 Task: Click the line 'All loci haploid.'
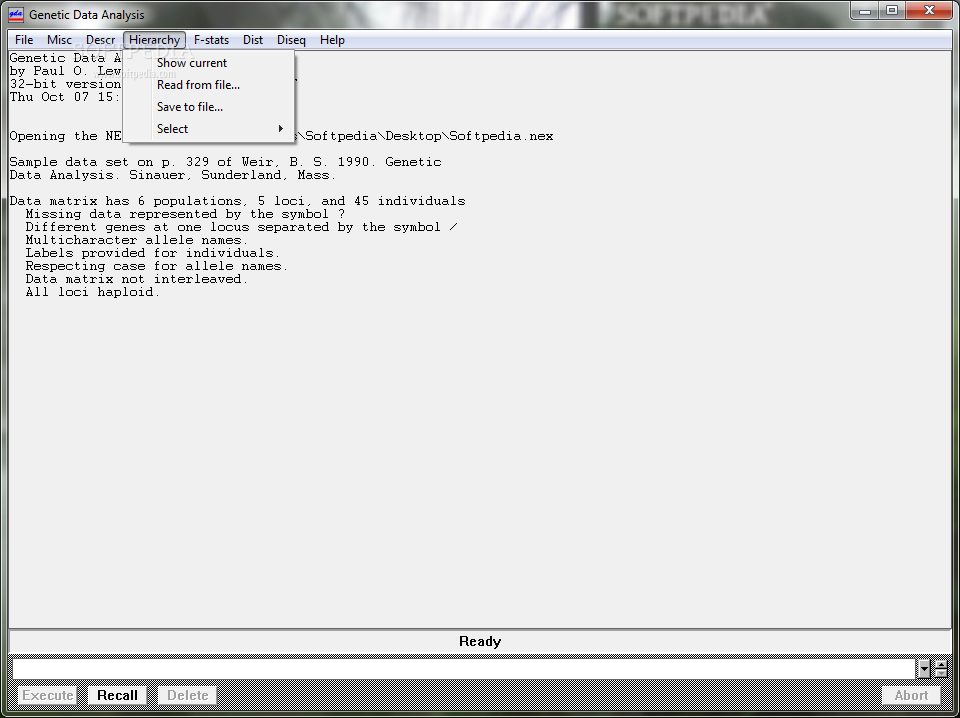point(92,292)
